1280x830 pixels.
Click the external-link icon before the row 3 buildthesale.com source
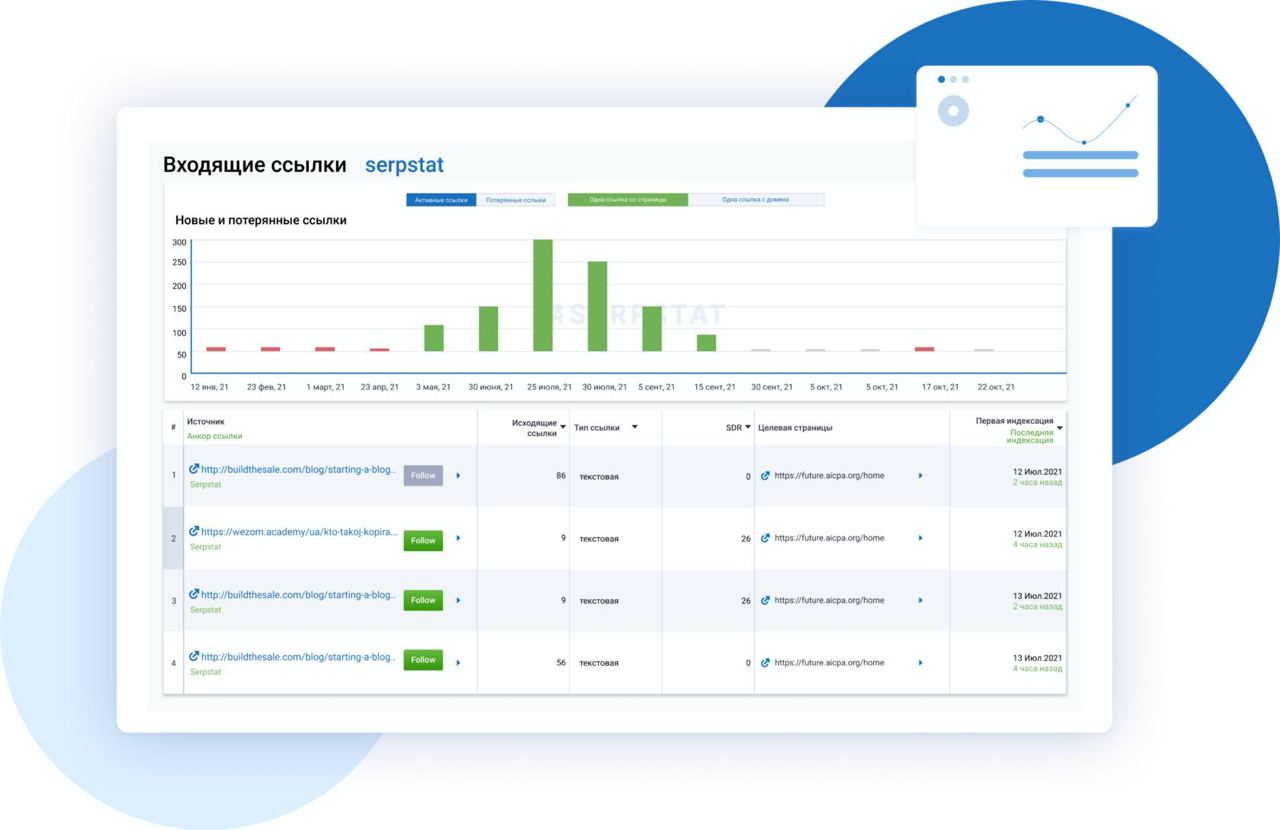click(194, 594)
